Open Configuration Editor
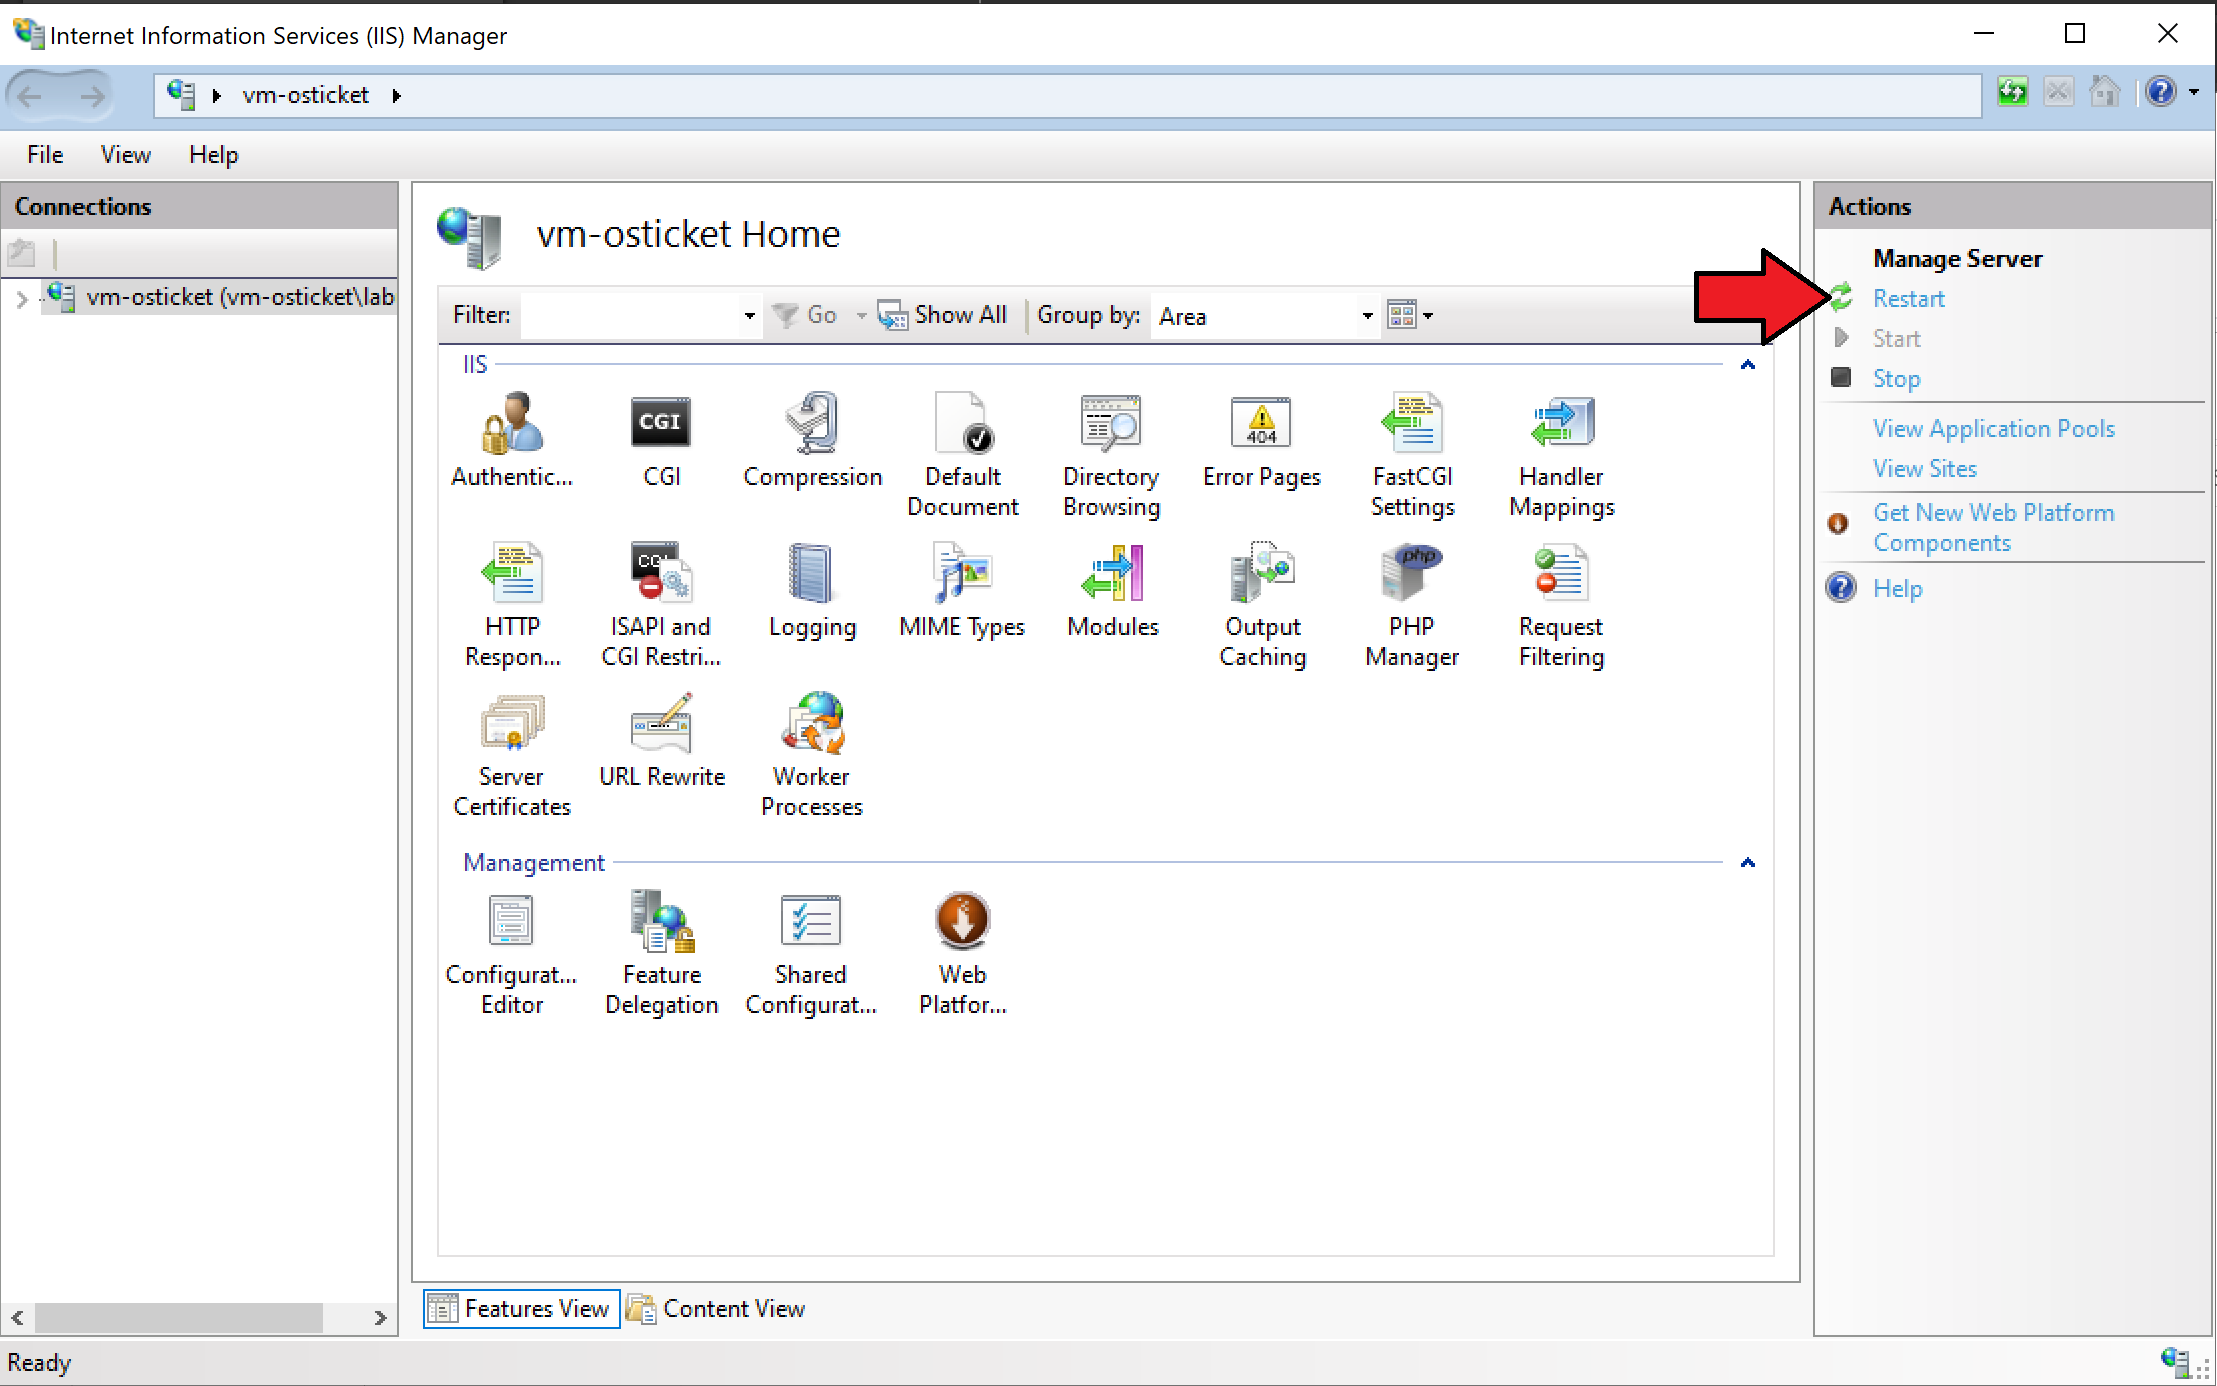2217x1386 pixels. click(x=511, y=952)
